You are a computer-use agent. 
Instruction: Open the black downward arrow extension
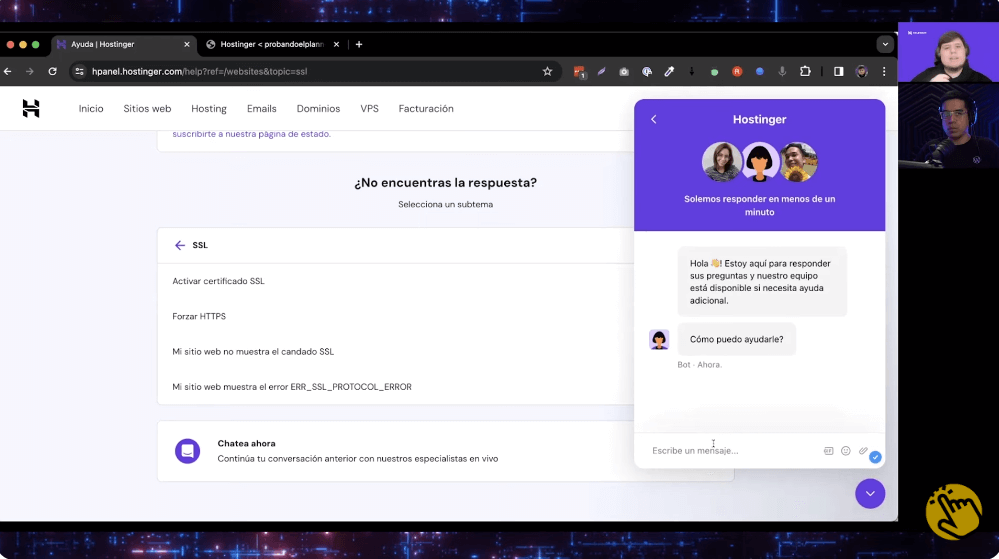(x=692, y=71)
